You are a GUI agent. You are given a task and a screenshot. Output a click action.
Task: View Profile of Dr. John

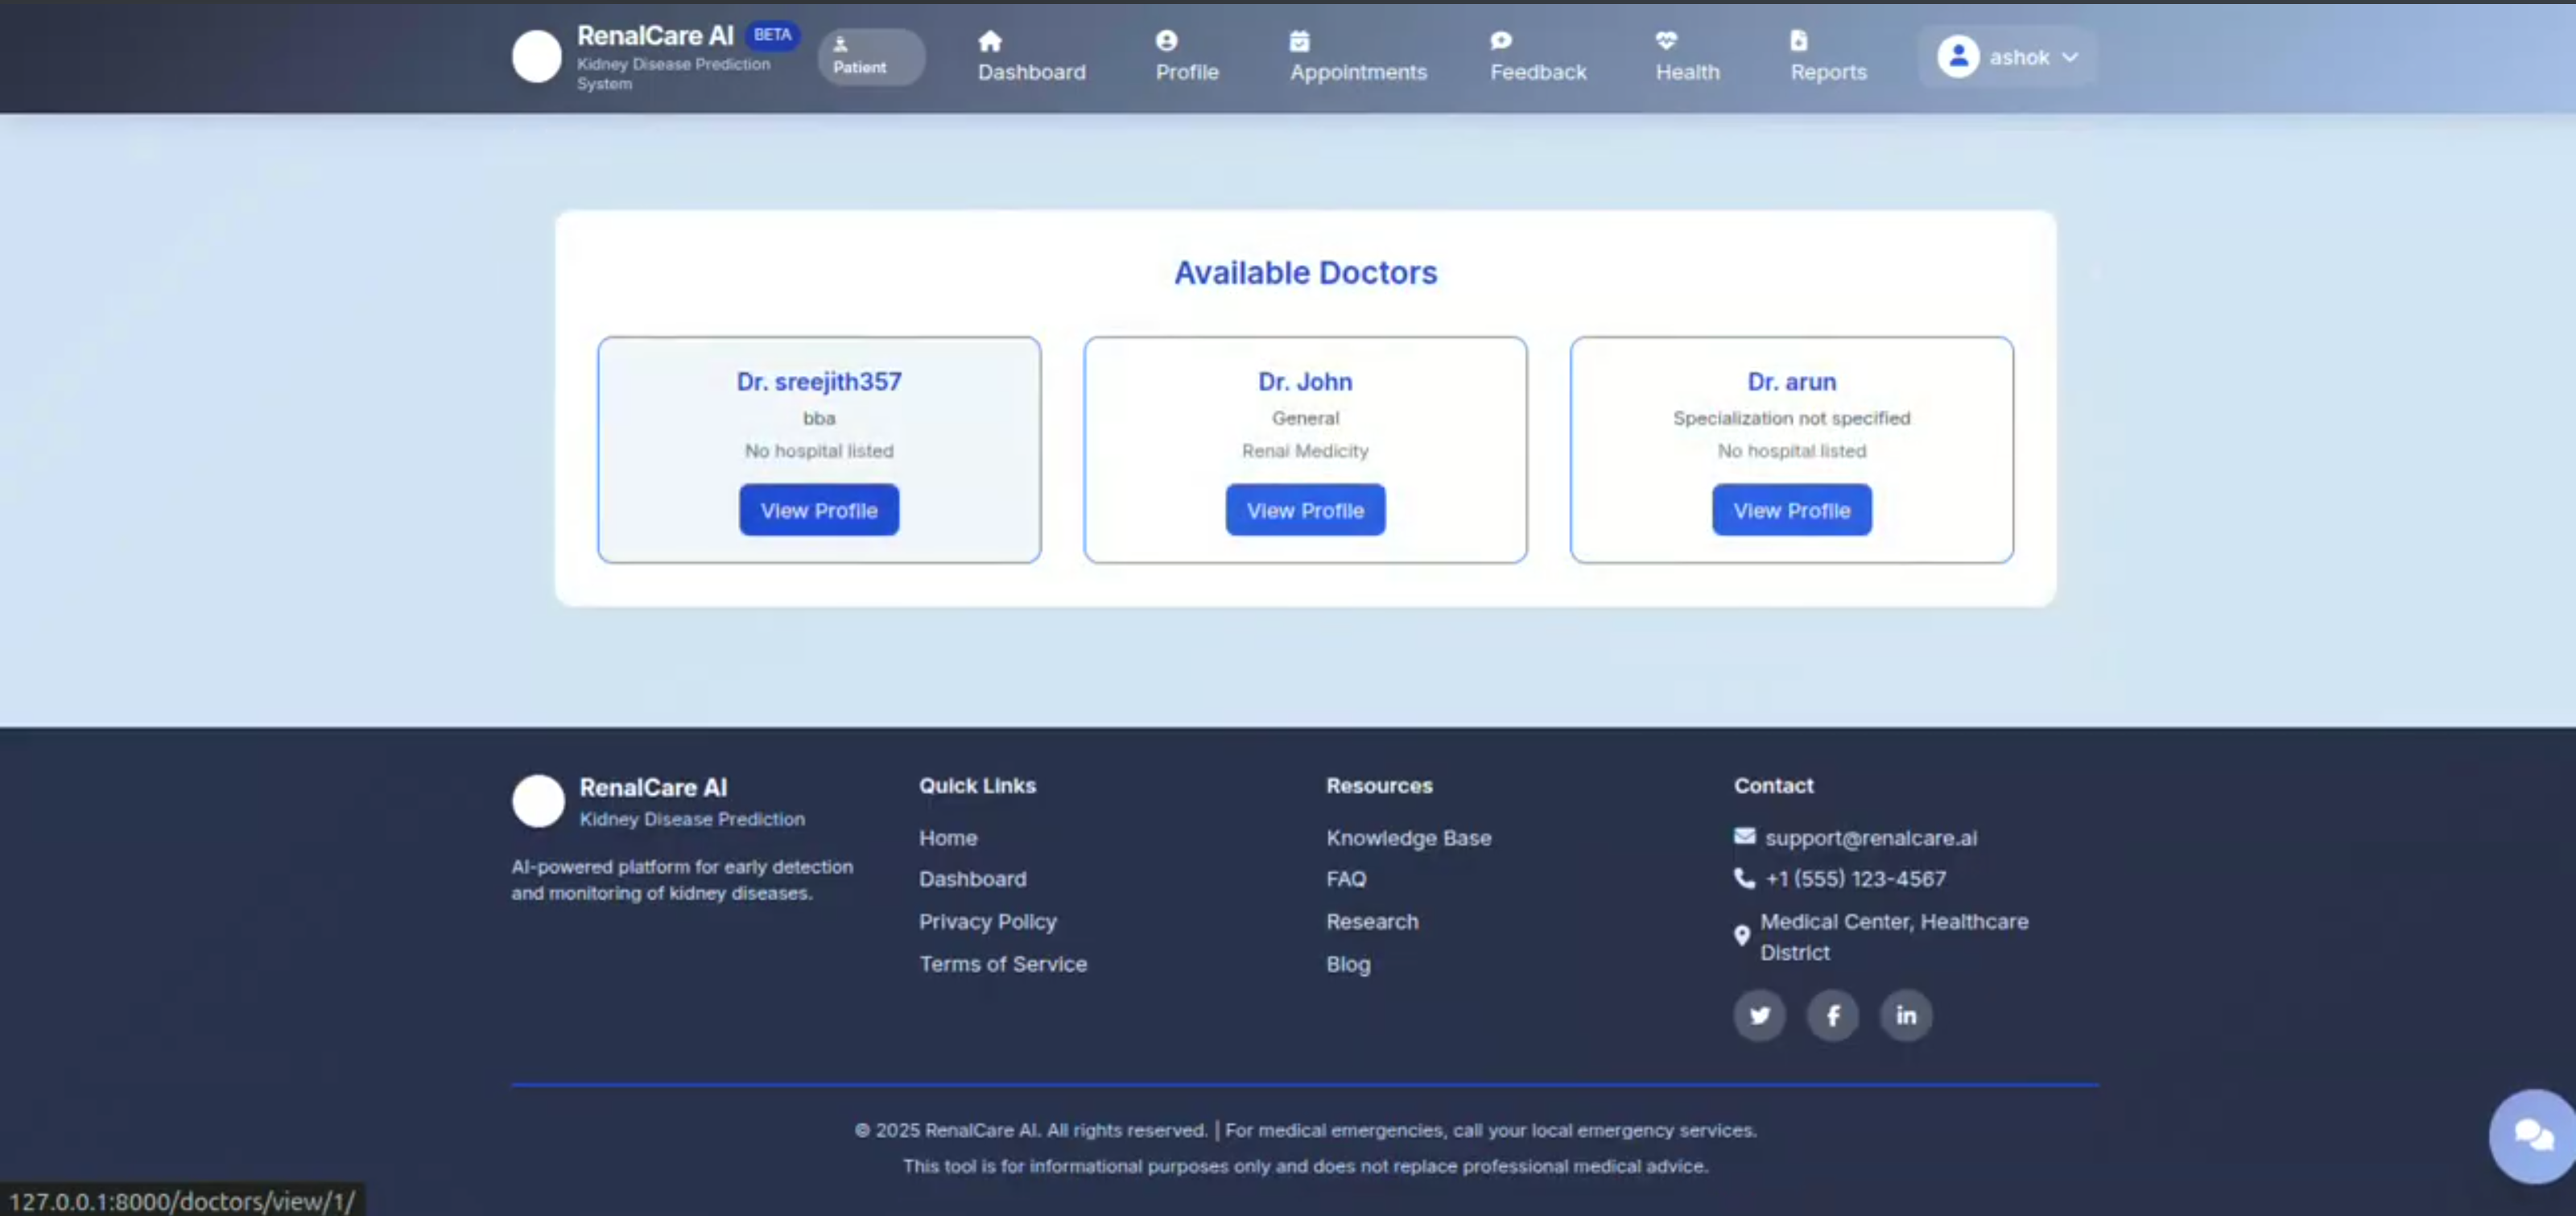(1305, 510)
